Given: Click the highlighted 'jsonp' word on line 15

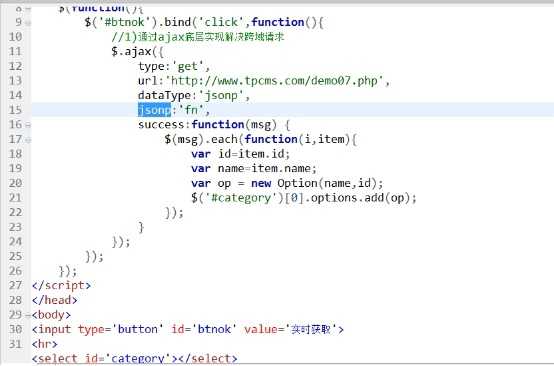Looking at the screenshot, I should tap(154, 110).
